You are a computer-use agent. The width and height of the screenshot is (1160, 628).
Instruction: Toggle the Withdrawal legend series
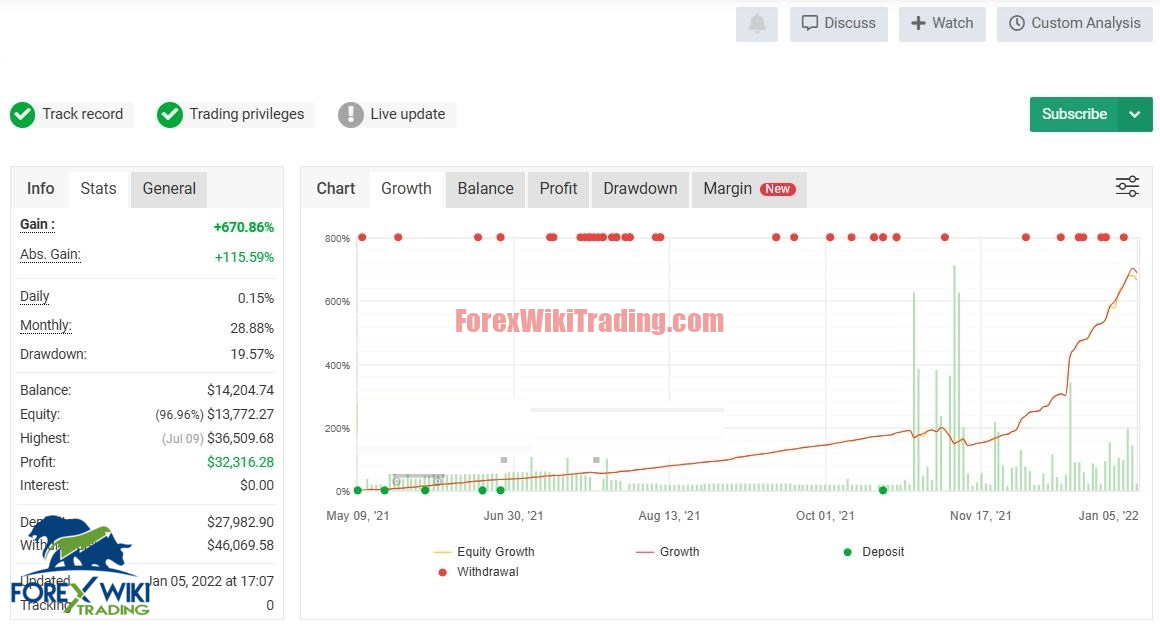[479, 572]
